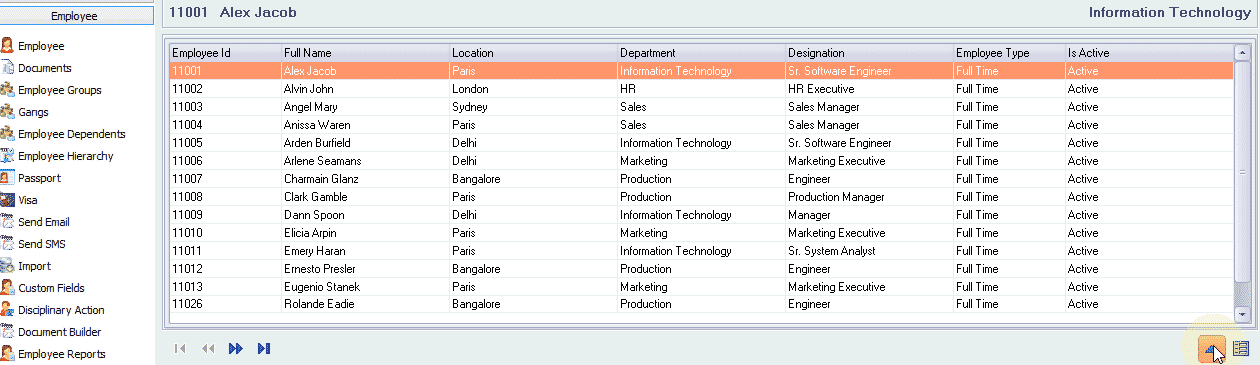Open the Disciplinary Action icon
This screenshot has height=365, width=1260.
(x=8, y=310)
